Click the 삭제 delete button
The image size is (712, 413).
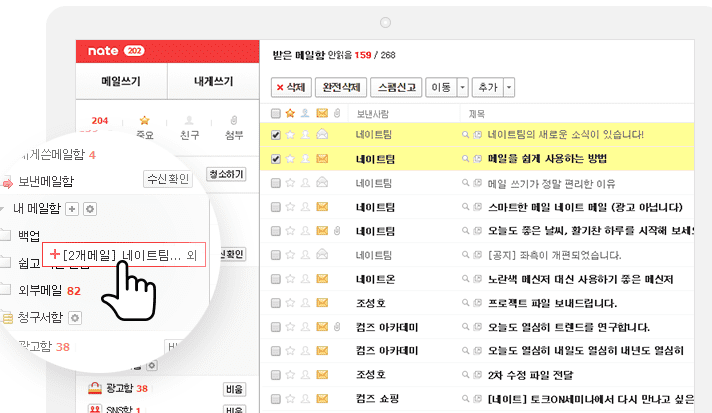click(291, 87)
